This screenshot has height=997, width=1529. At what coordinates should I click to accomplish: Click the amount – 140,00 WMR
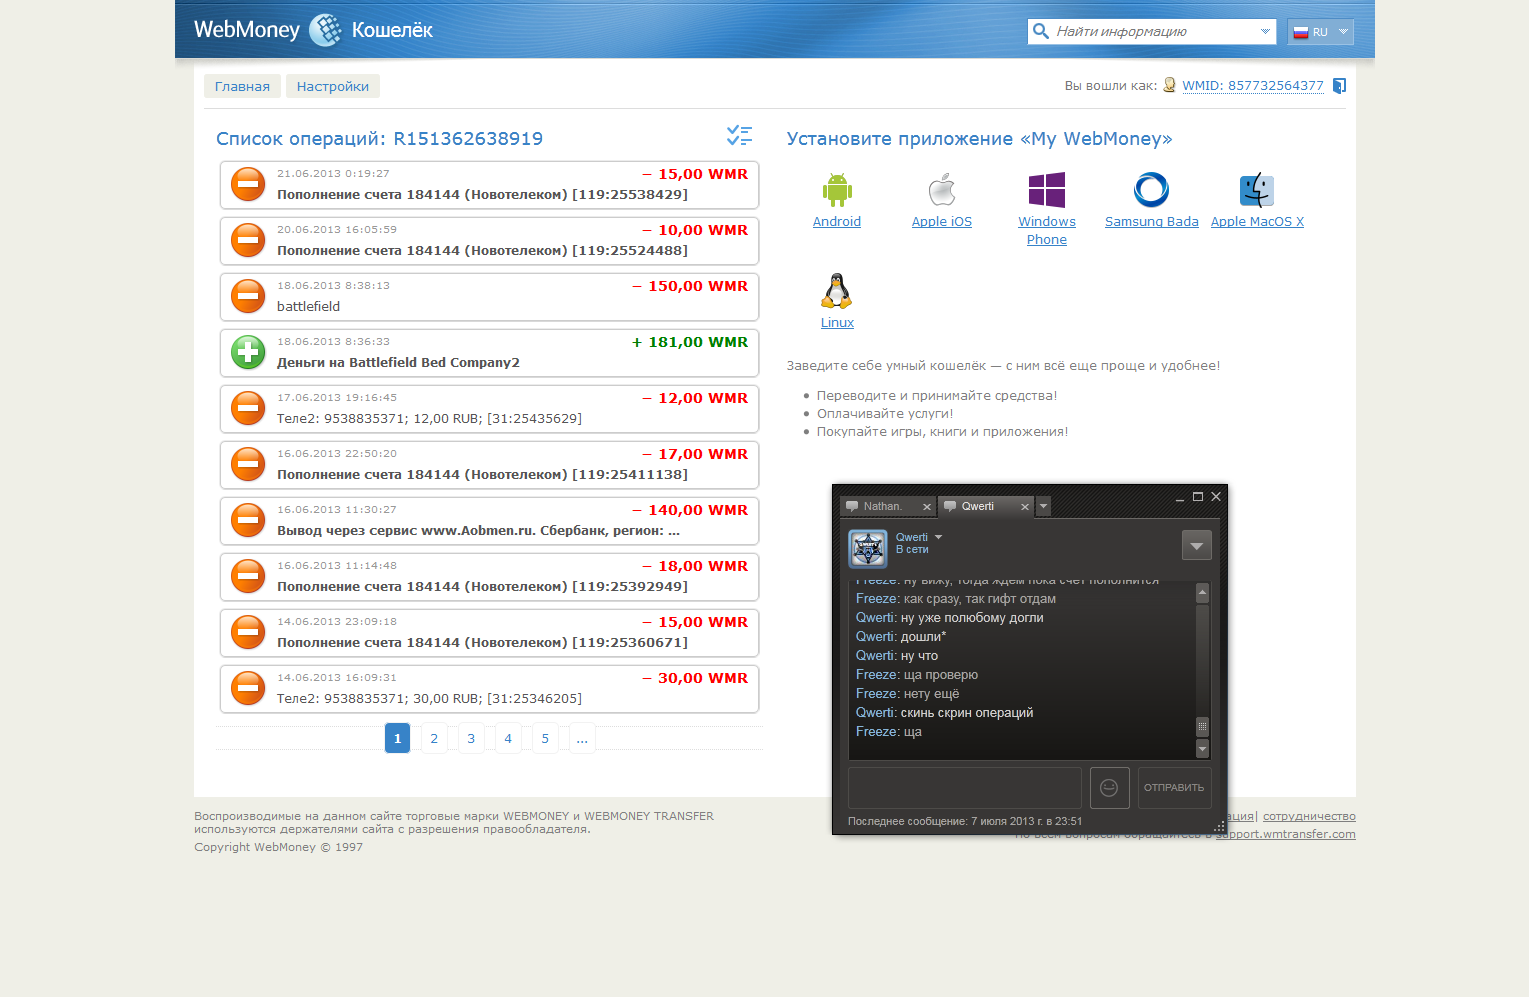click(690, 510)
